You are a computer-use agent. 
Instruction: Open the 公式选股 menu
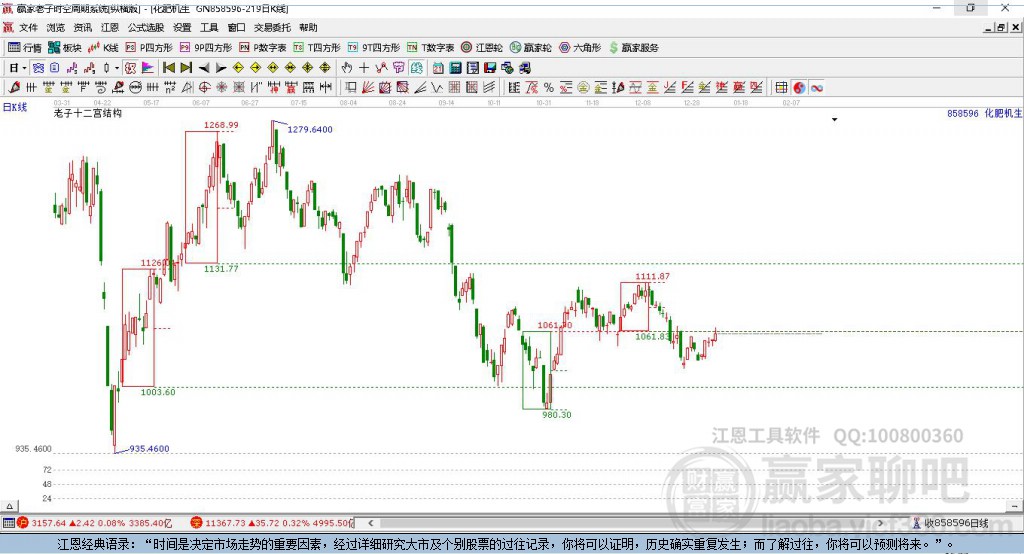[146, 27]
